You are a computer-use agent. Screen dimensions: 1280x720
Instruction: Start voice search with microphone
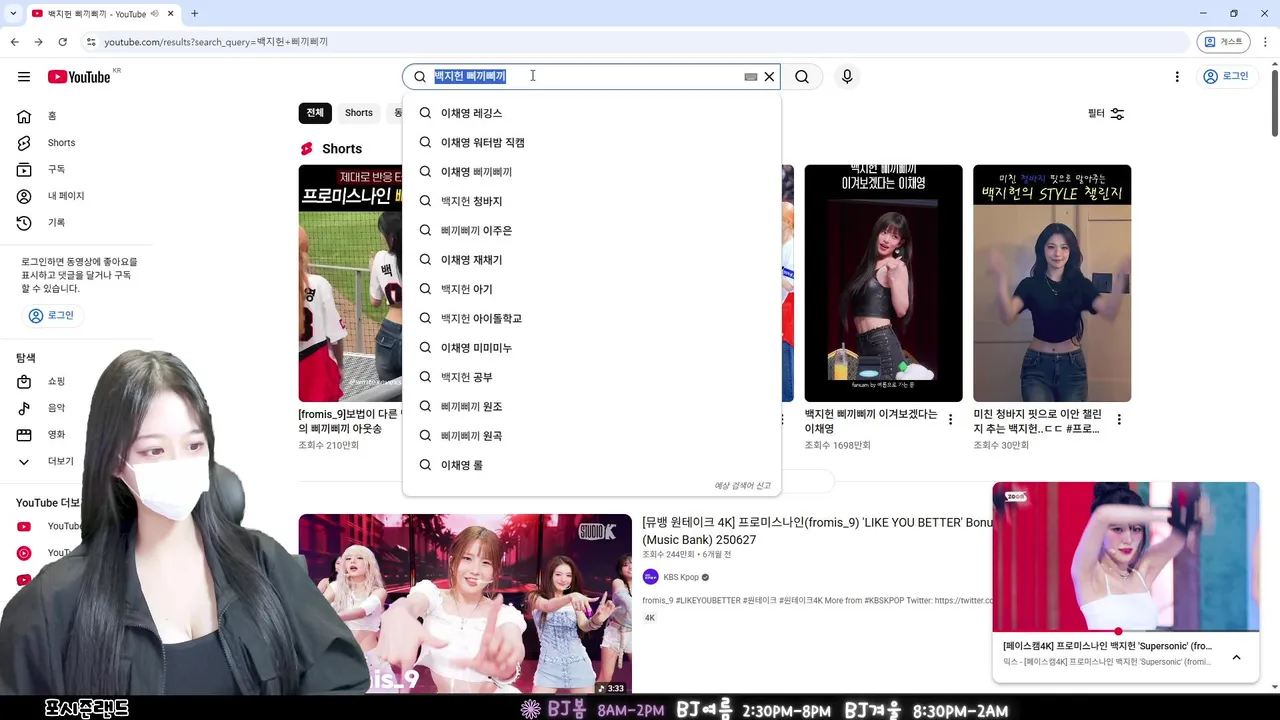[847, 77]
